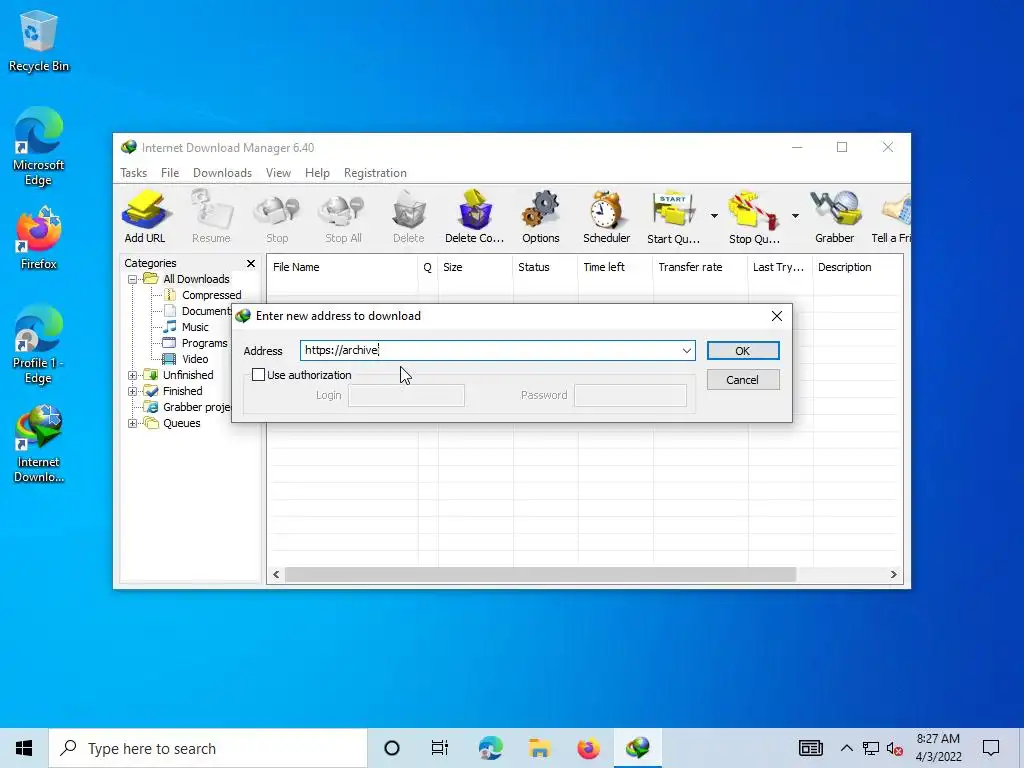The height and width of the screenshot is (768, 1024).
Task: Open the View menu
Action: [278, 173]
